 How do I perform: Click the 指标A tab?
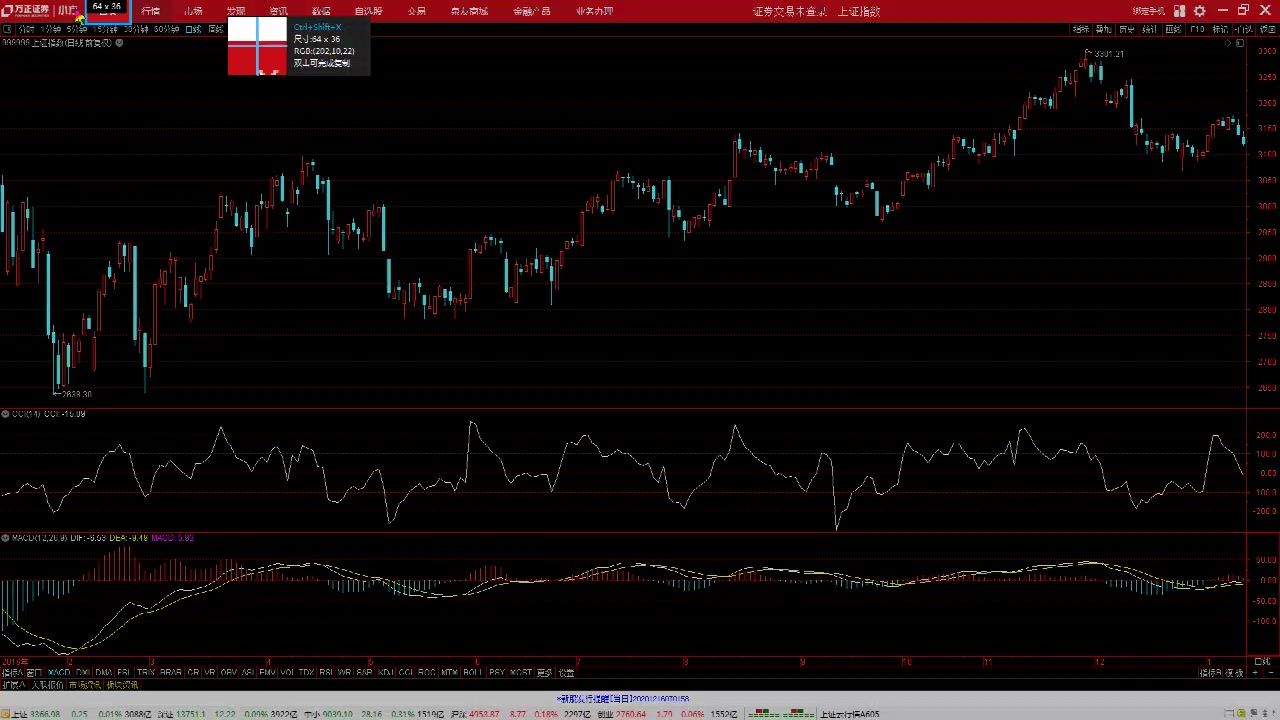[x=11, y=672]
